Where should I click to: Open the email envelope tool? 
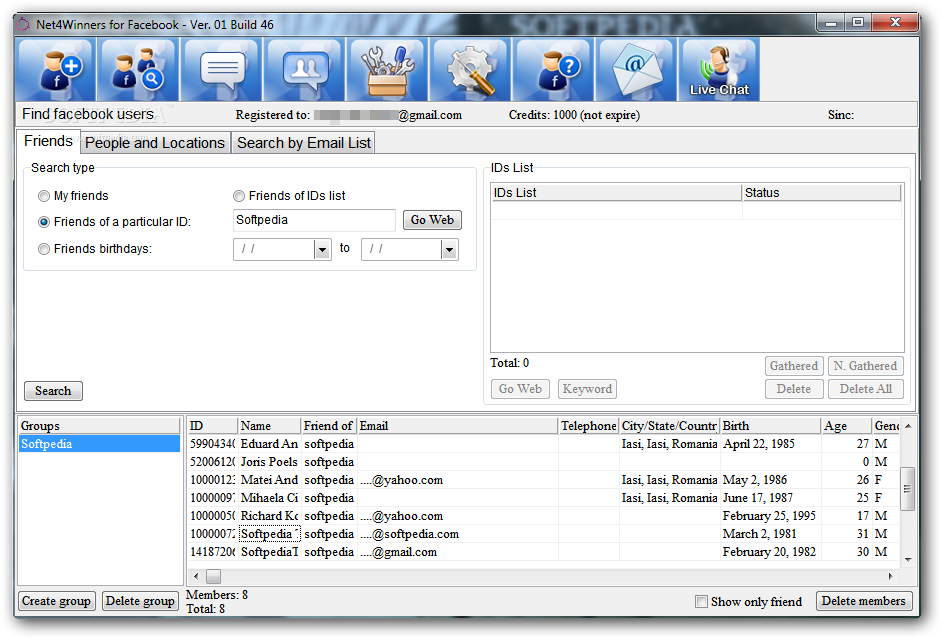tap(636, 69)
